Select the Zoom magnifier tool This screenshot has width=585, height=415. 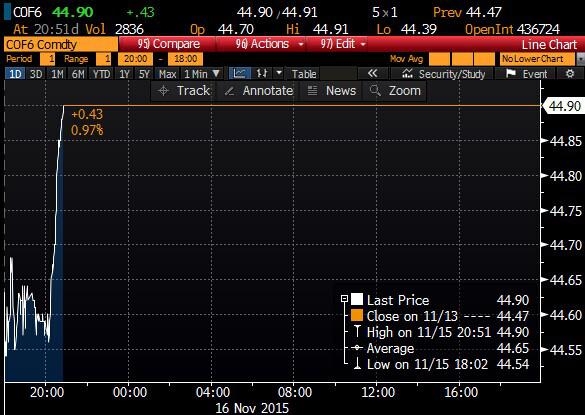[x=395, y=91]
